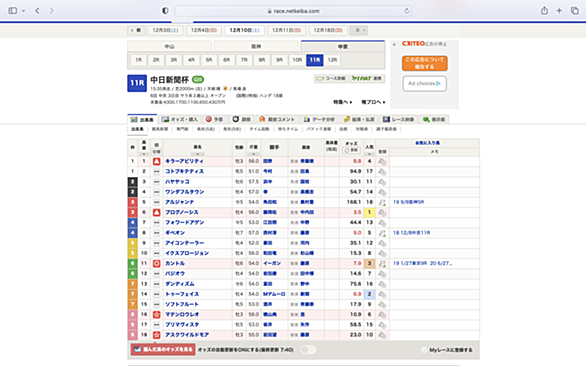Click mark icon for キラーアビリティ
Screen dimensions: 586x366
point(157,161)
